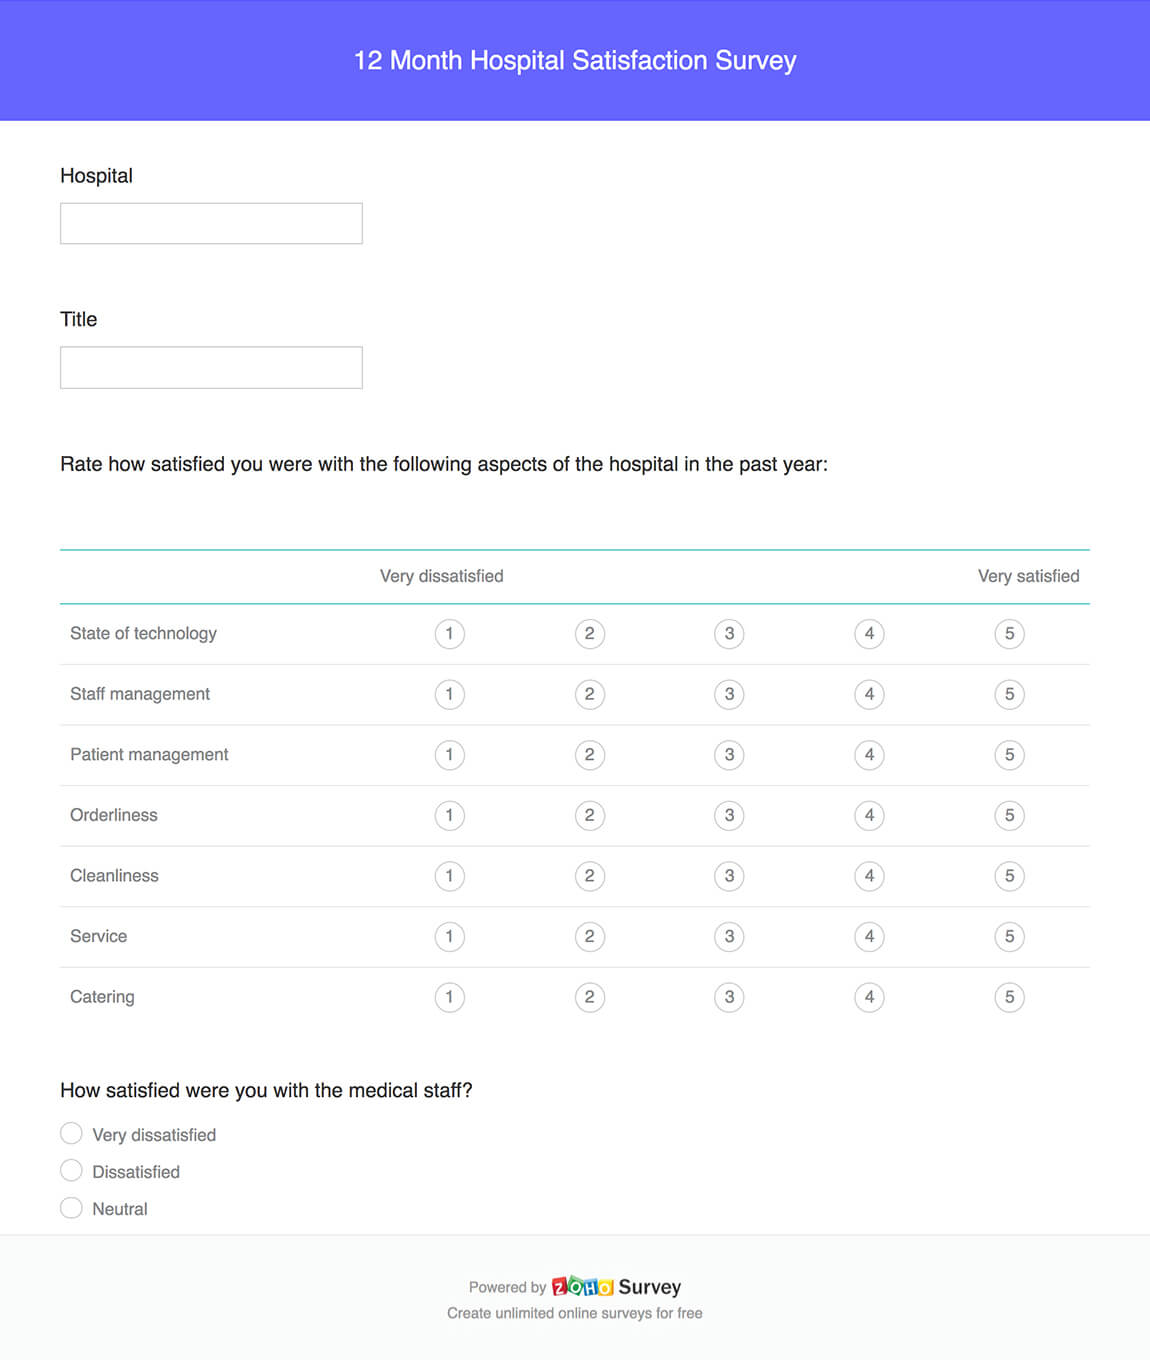Rate Patient management as 2
Screen dimensions: 1150x1360
590,755
